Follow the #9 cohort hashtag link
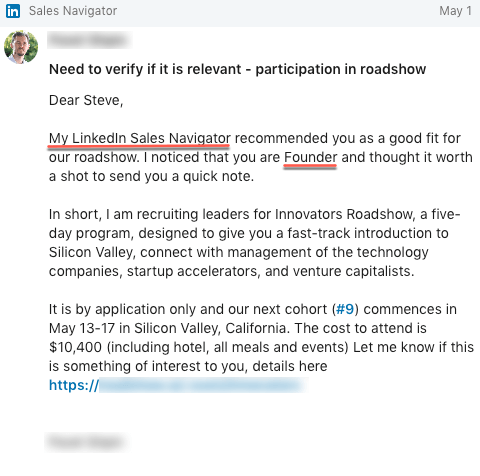 [x=345, y=309]
